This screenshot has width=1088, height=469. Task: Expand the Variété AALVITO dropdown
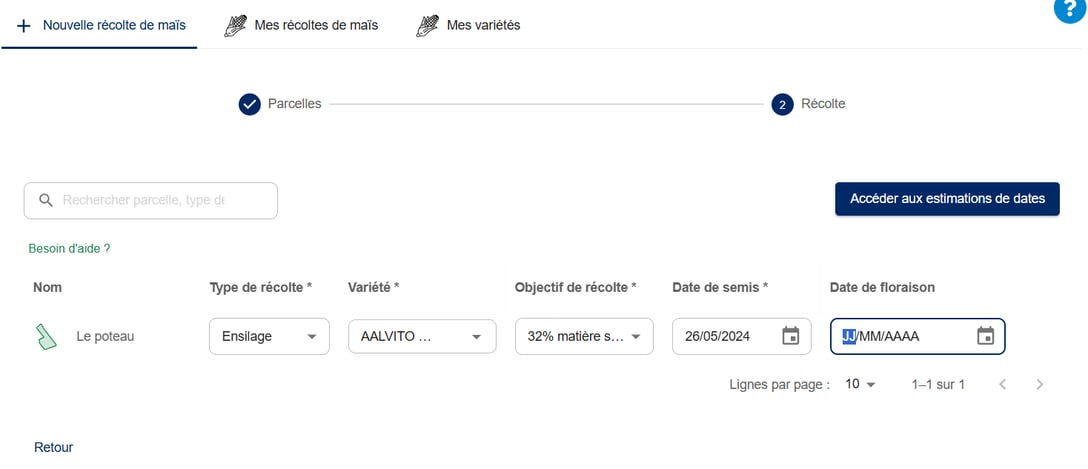[422, 336]
